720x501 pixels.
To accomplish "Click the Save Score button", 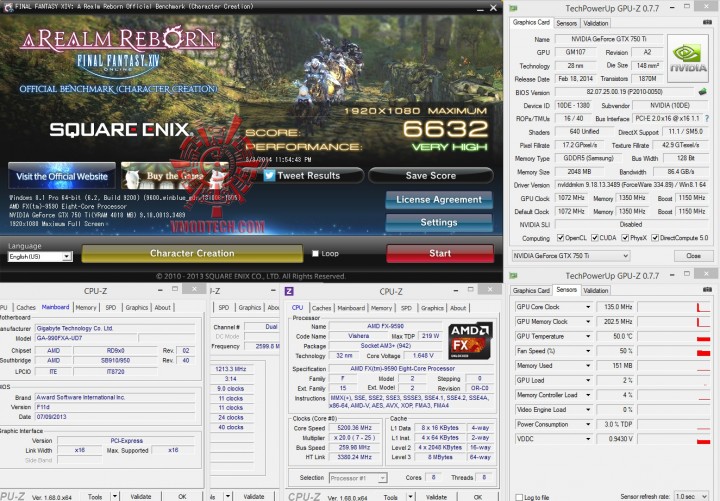I will 431,175.
